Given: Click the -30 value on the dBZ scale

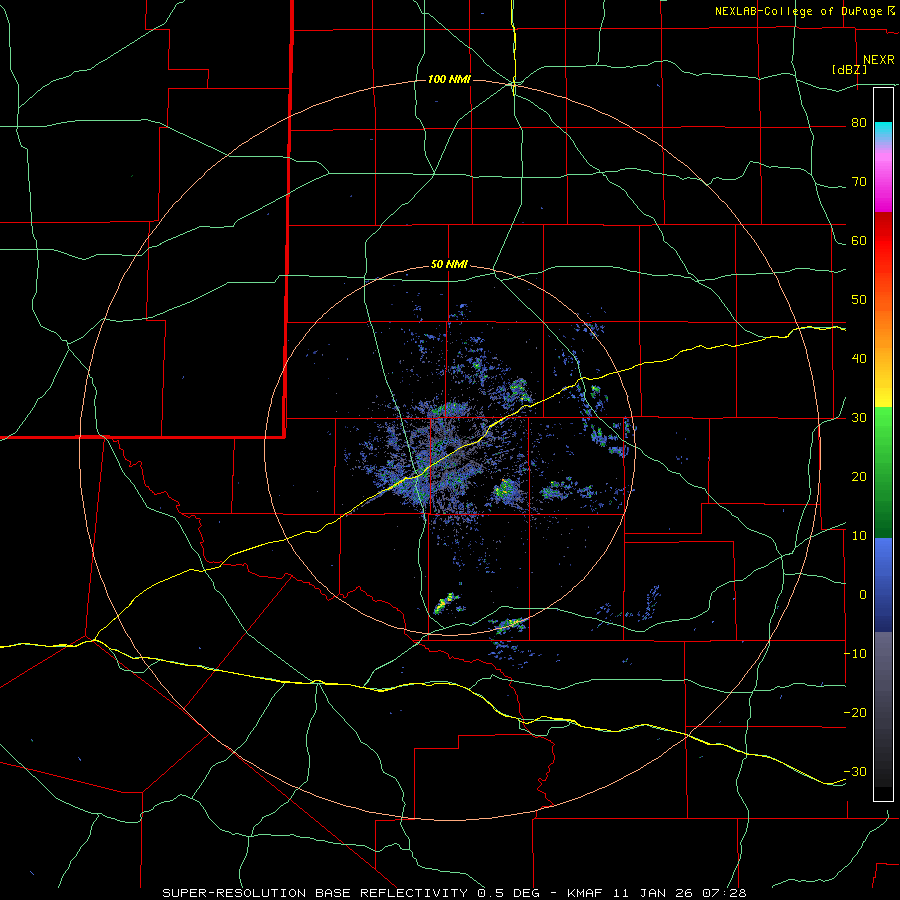Looking at the screenshot, I should 855,771.
